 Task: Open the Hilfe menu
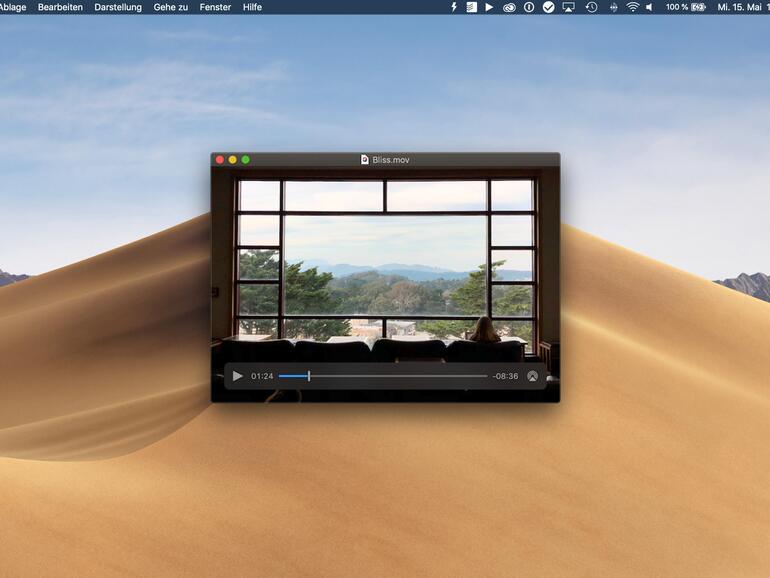coord(252,7)
